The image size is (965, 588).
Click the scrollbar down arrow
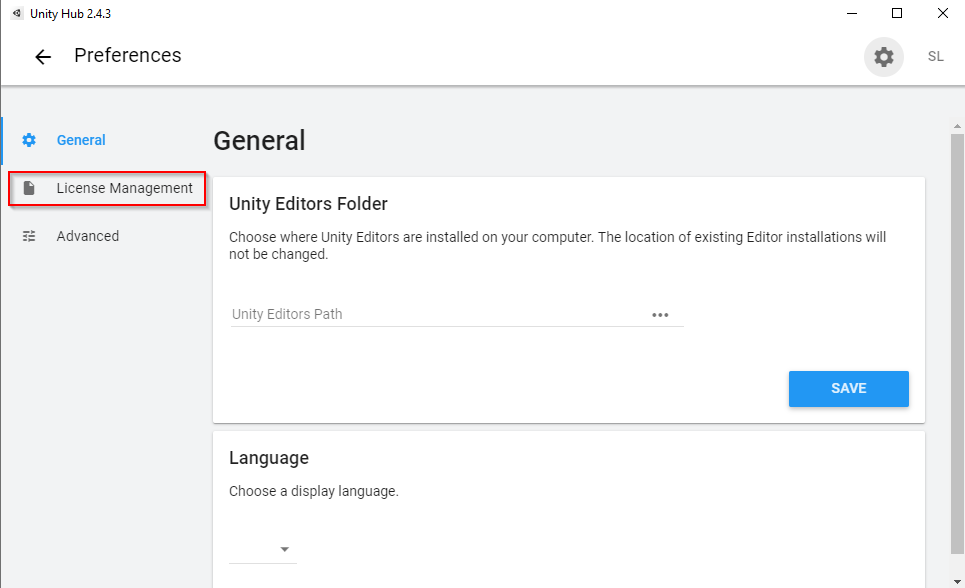tap(957, 581)
